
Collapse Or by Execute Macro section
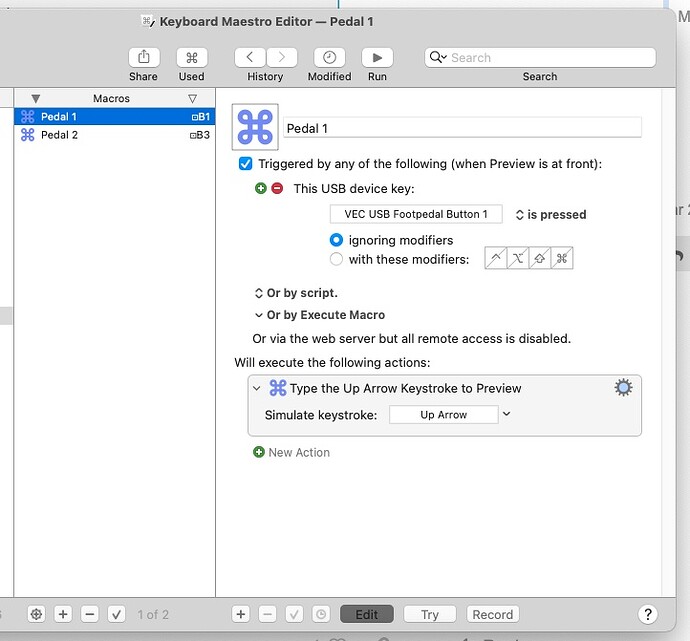[x=258, y=315]
